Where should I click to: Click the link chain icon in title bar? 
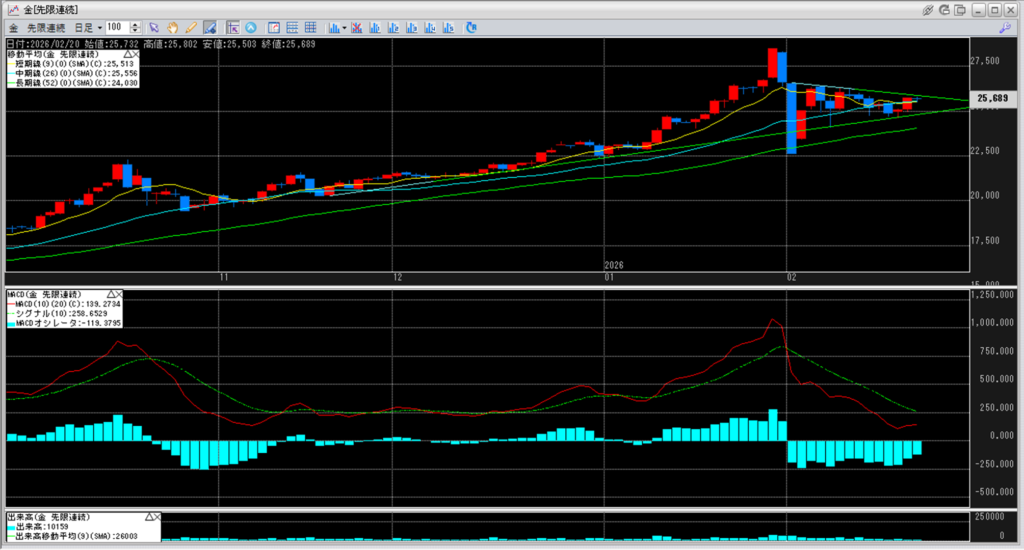pos(927,9)
